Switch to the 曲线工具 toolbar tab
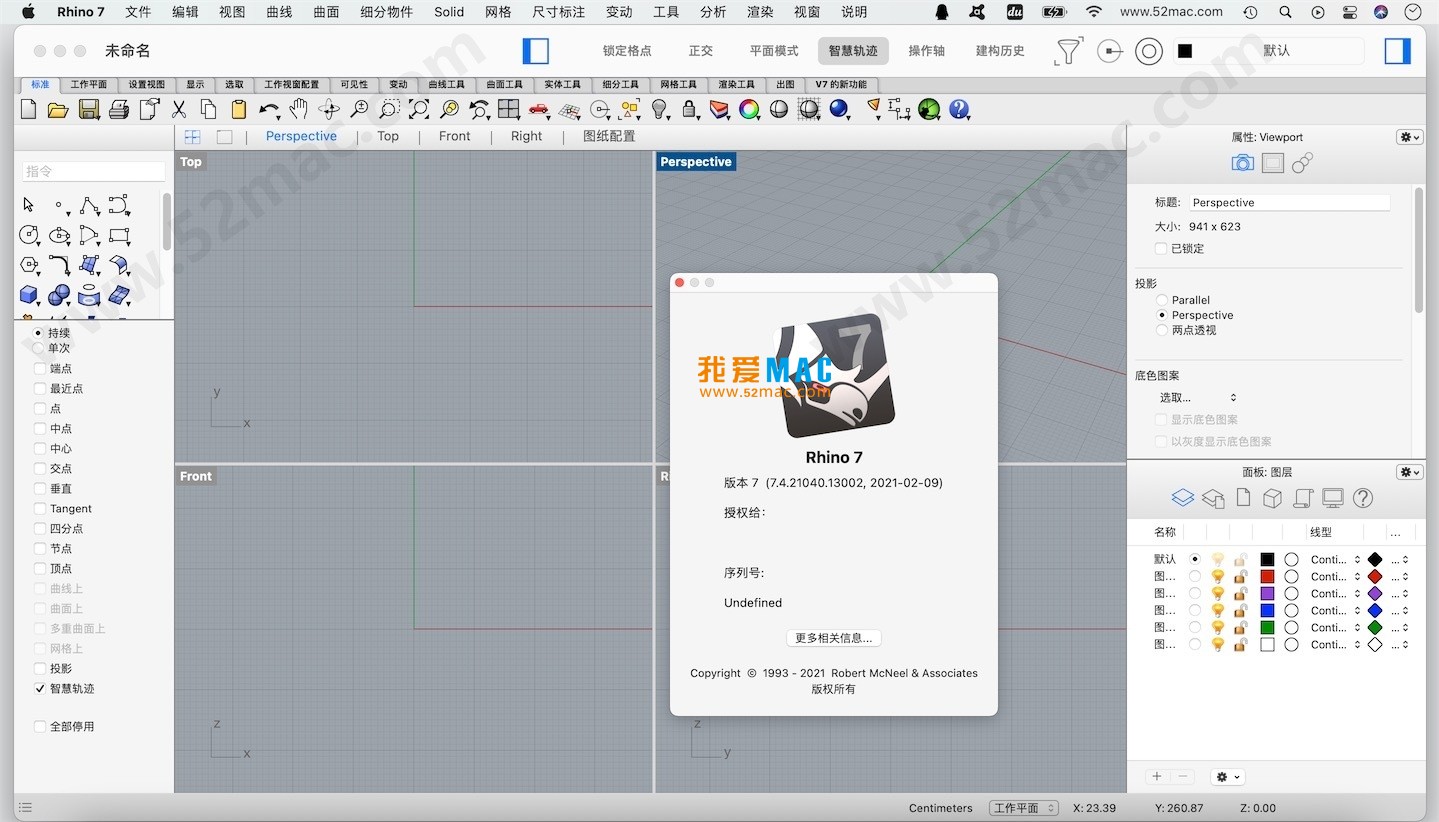1439x822 pixels. click(x=446, y=85)
